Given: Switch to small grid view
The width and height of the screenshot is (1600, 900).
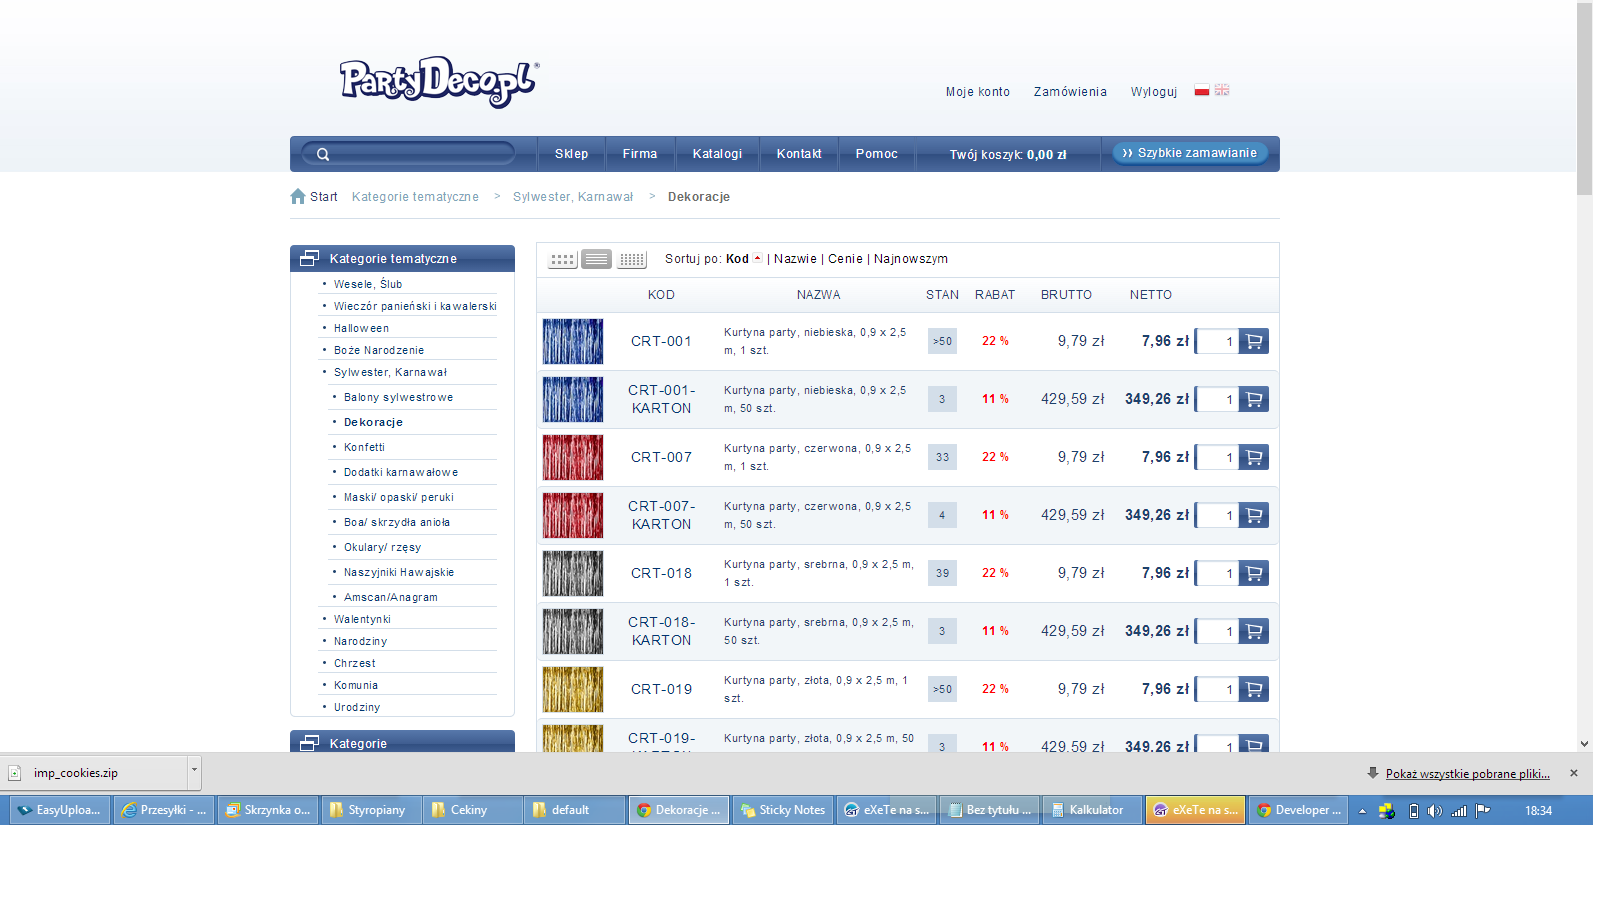Looking at the screenshot, I should pos(632,259).
